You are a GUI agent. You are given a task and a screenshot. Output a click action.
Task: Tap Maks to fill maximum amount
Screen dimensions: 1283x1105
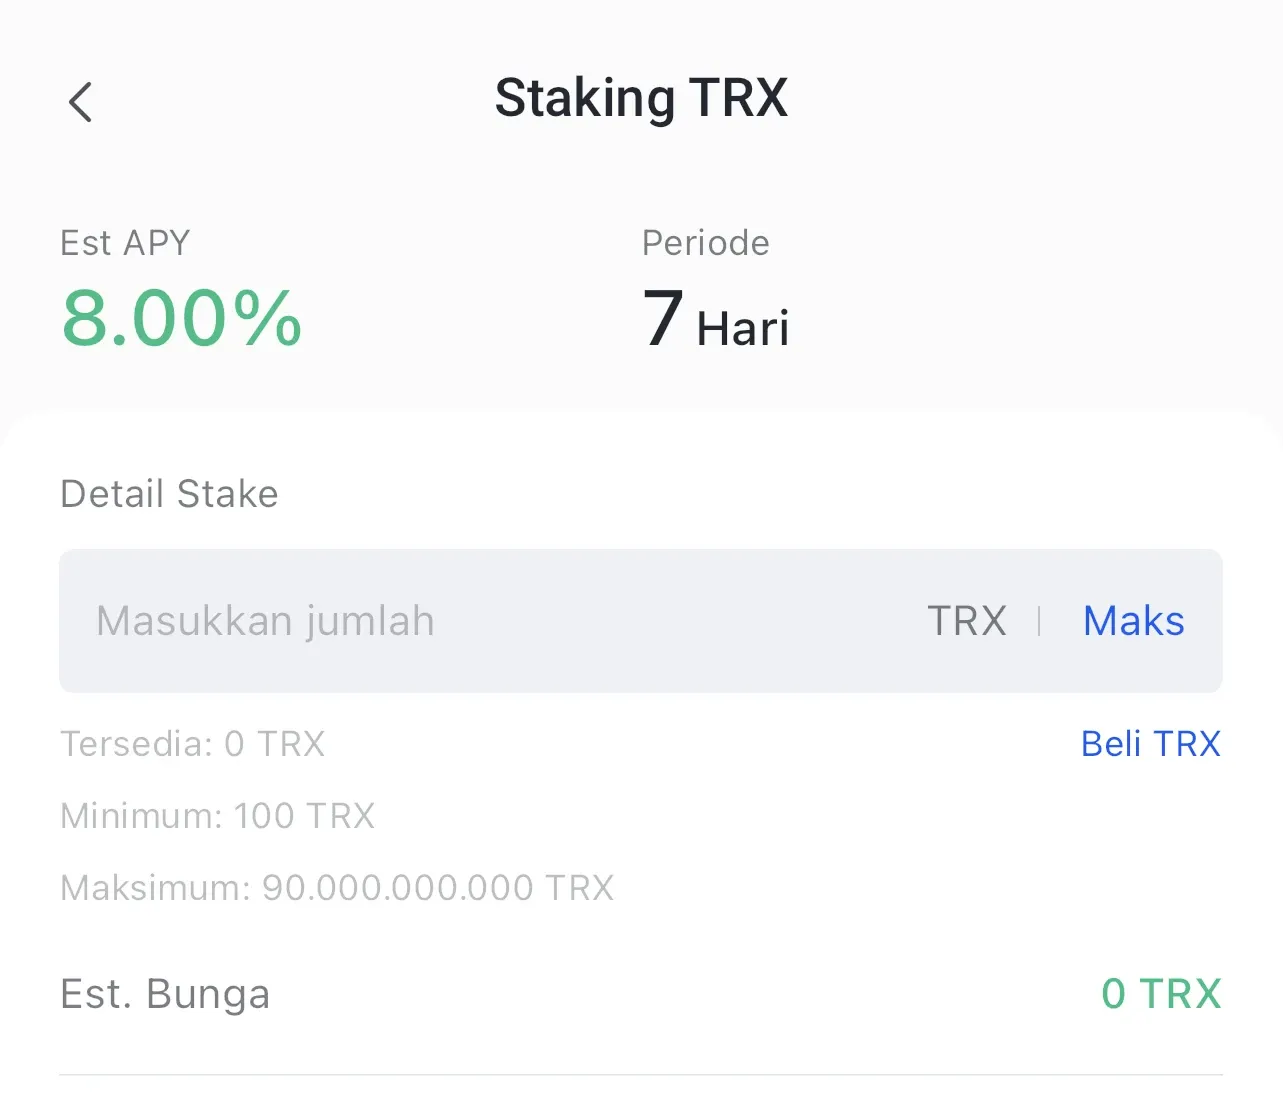coord(1132,620)
